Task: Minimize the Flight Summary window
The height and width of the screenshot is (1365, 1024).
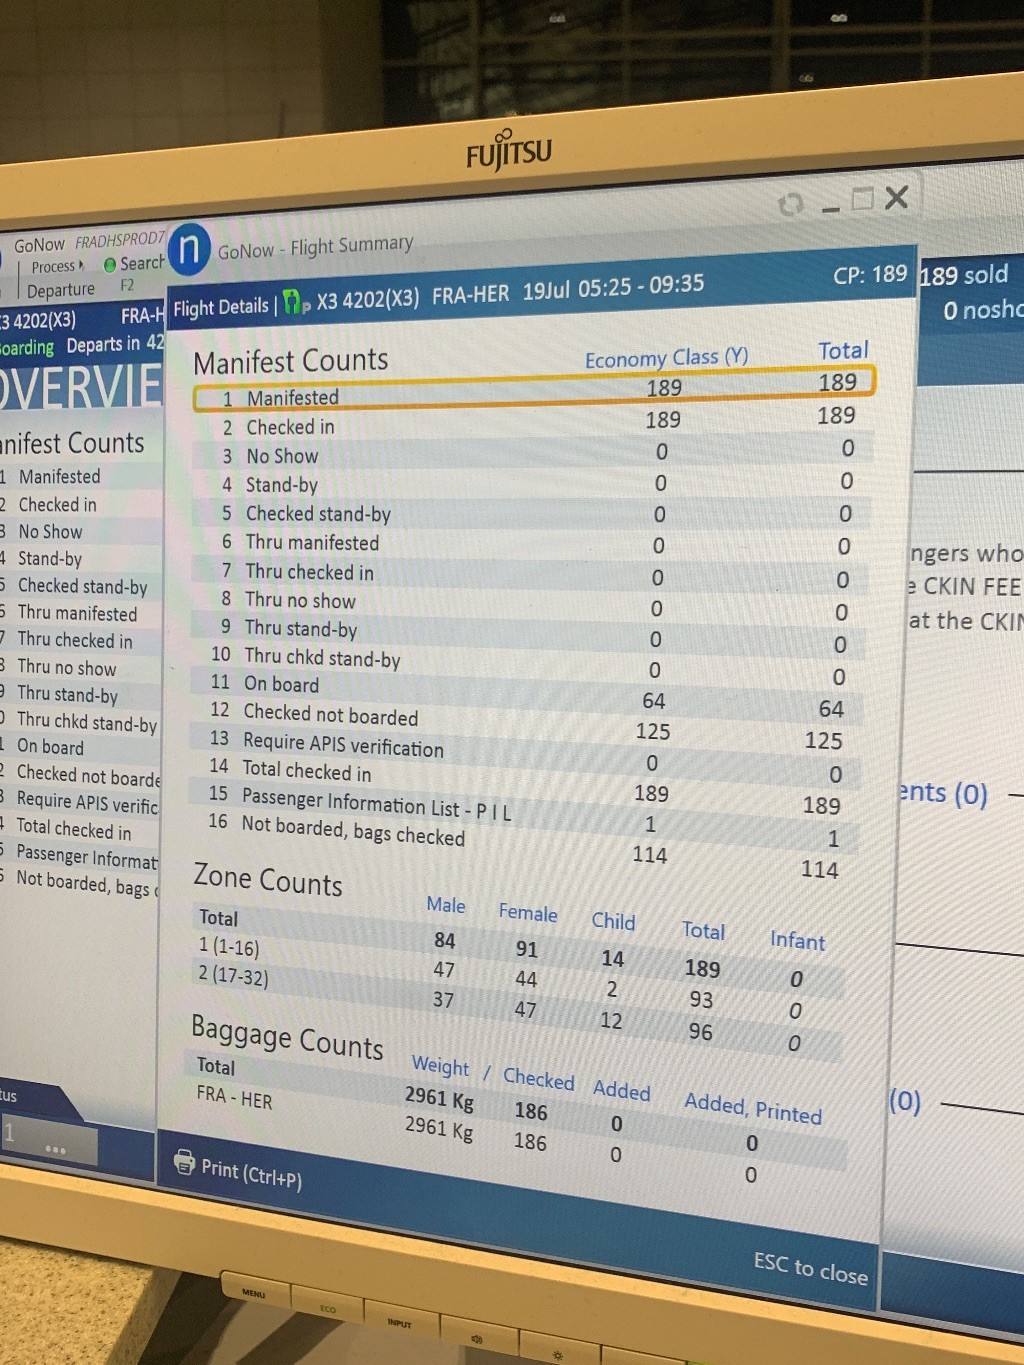Action: (x=830, y=209)
